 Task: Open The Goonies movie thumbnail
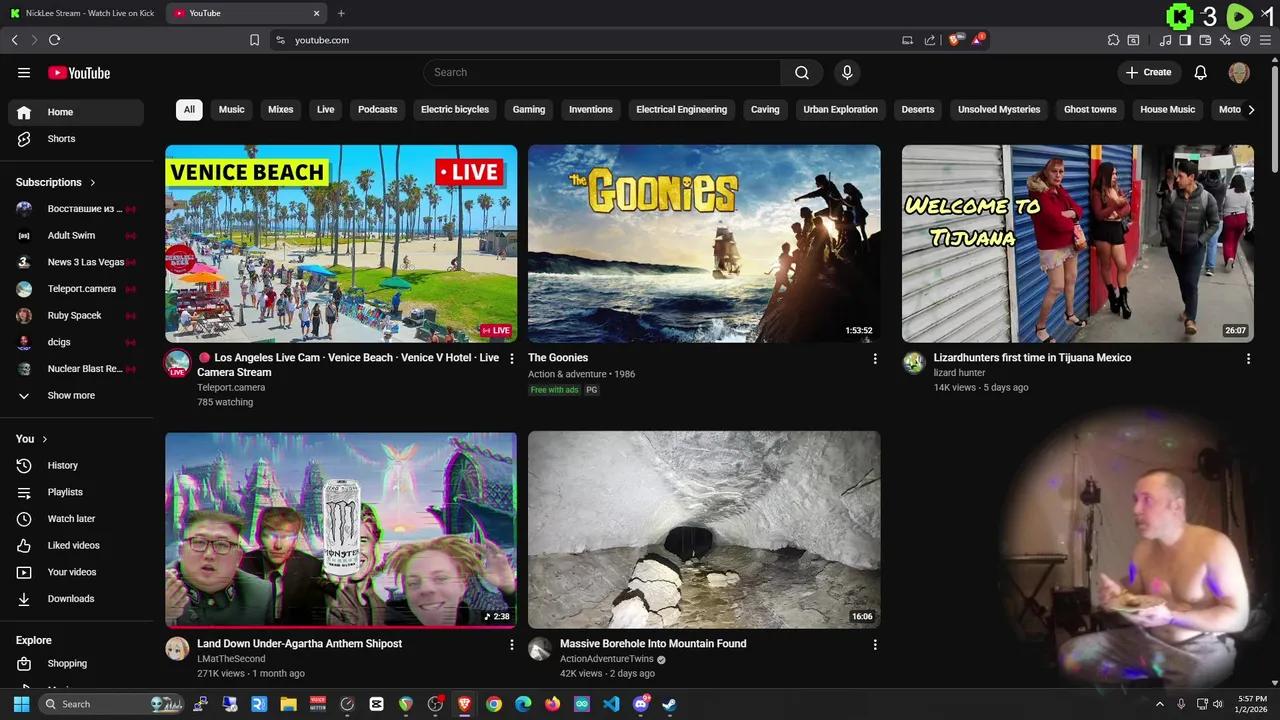[704, 243]
